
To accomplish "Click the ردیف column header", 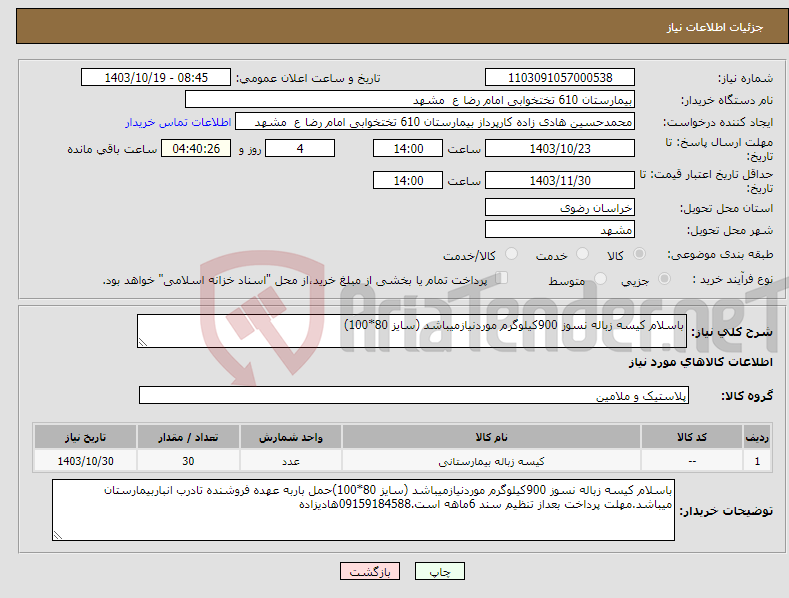I will click(757, 437).
